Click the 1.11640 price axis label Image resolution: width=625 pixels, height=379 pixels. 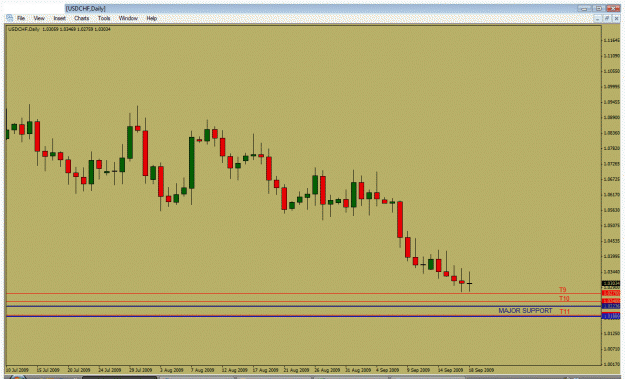[612, 40]
